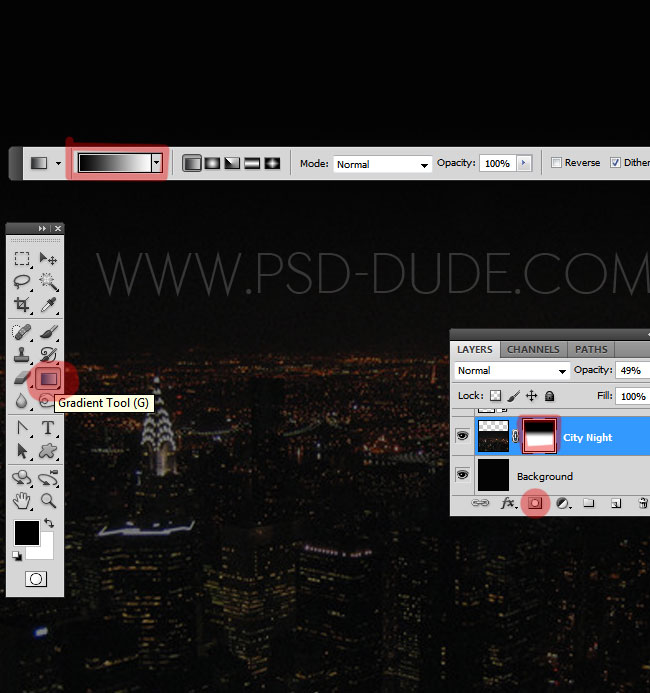Choose Reflected Gradient style
This screenshot has width=650, height=693.
coord(252,163)
